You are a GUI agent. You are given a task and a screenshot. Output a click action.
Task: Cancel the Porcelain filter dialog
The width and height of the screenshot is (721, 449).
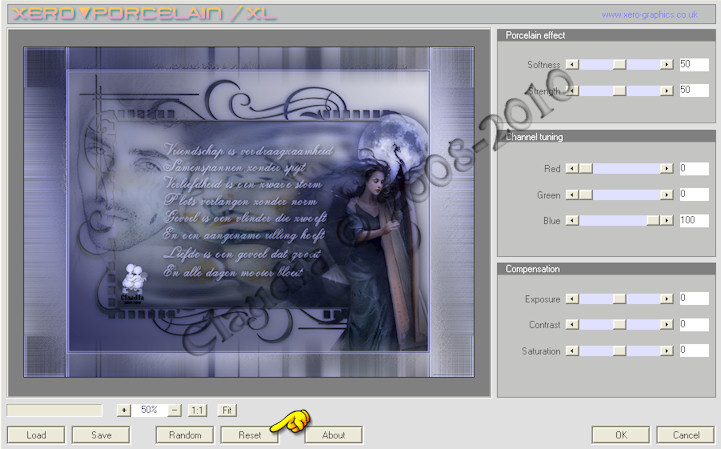click(686, 435)
